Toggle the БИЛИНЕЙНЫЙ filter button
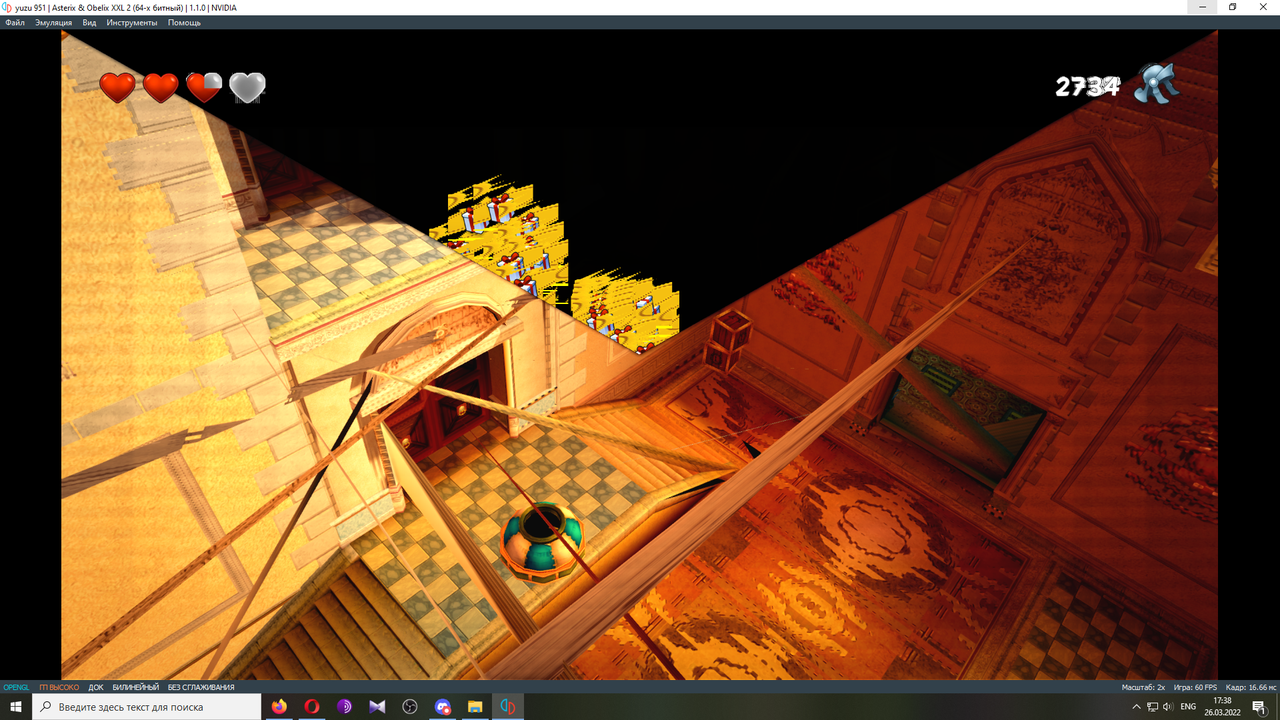Viewport: 1280px width, 720px height. [136, 687]
